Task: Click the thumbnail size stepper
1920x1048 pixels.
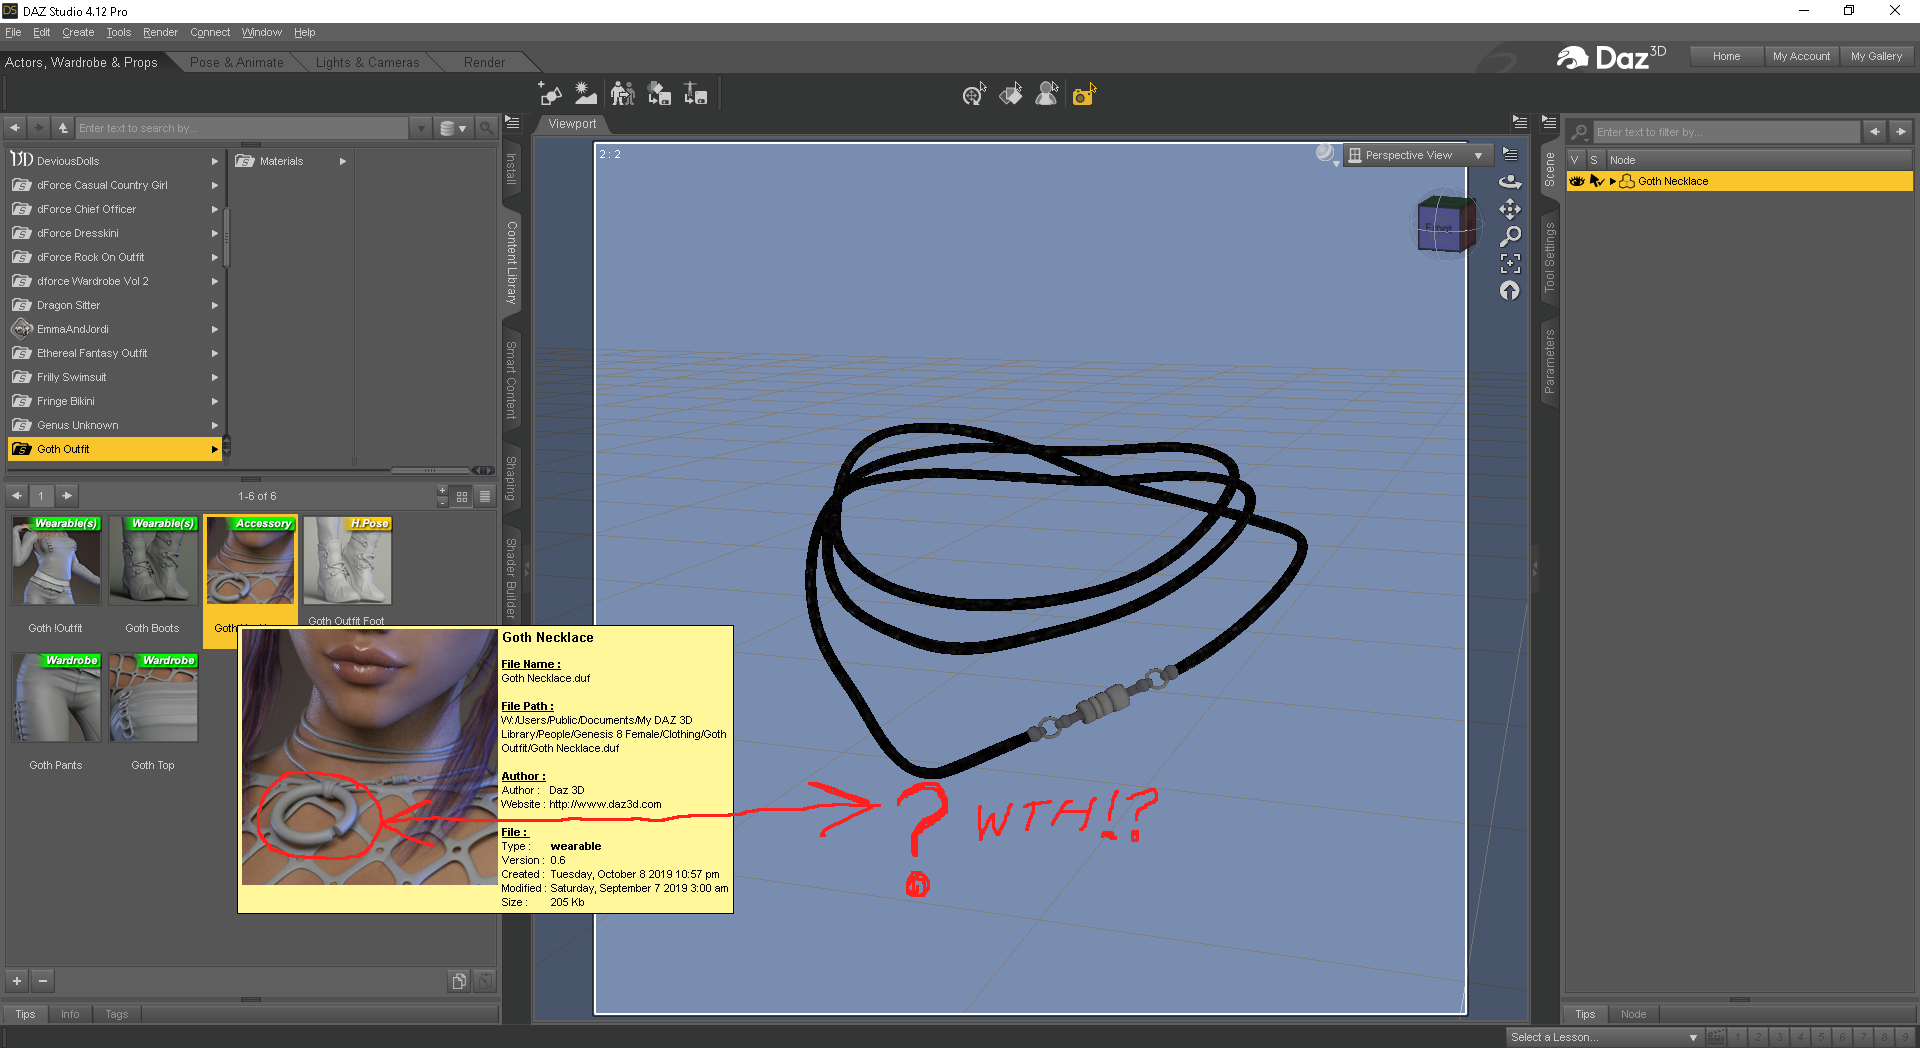Action: [443, 496]
